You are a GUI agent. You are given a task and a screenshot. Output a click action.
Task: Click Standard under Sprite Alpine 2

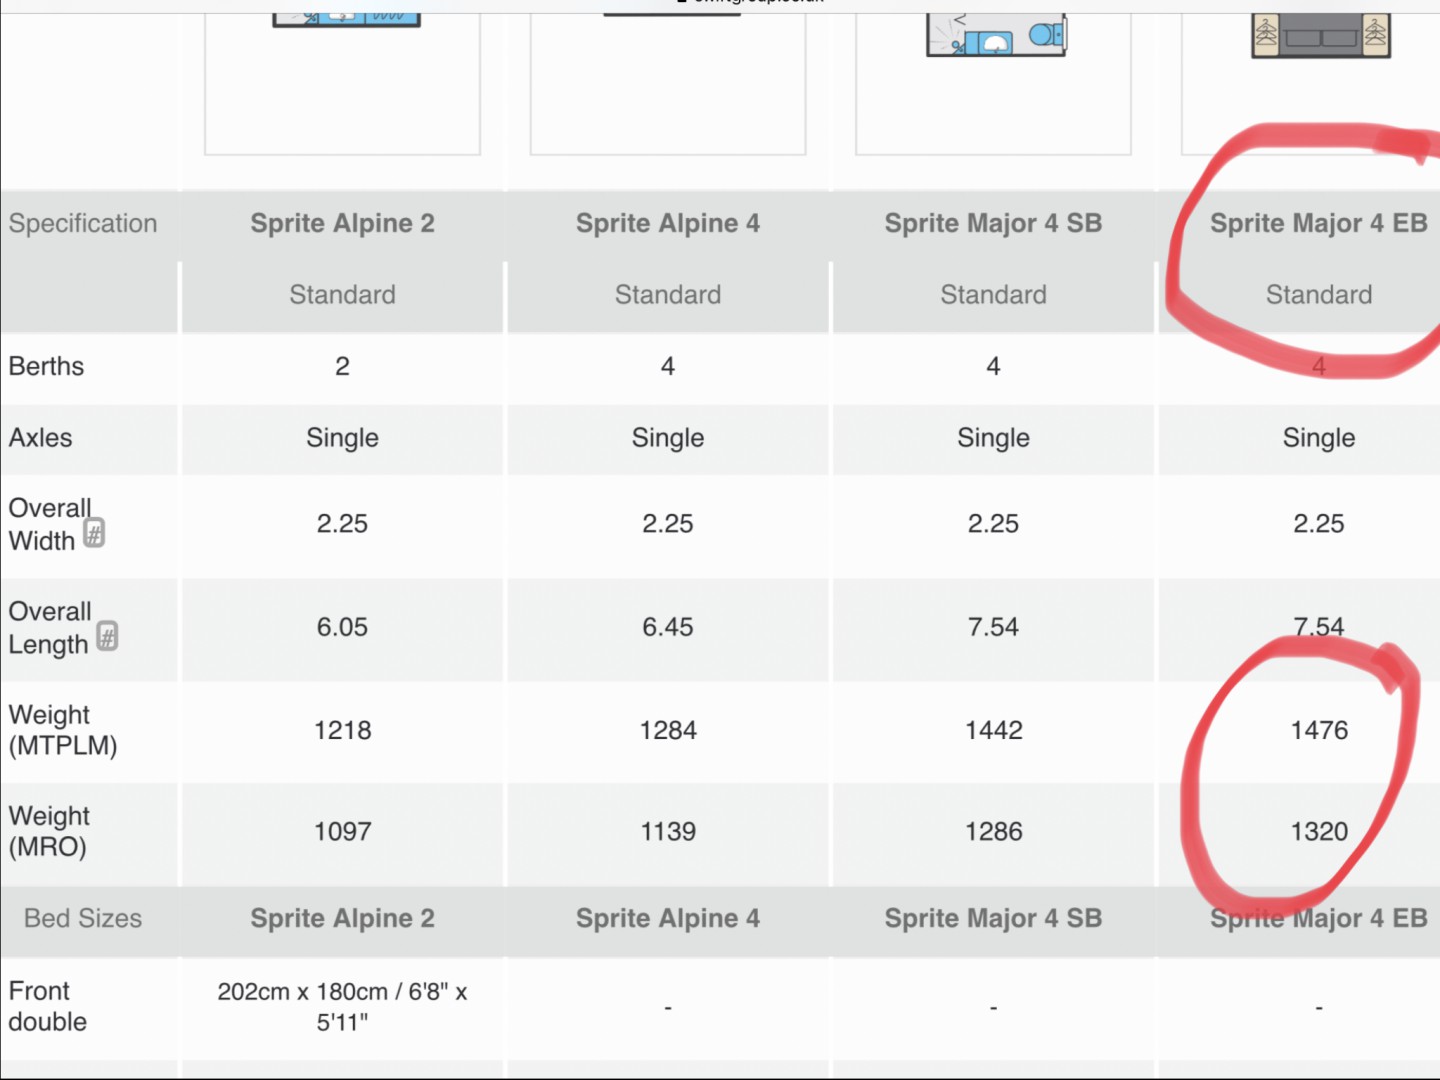[x=342, y=295]
